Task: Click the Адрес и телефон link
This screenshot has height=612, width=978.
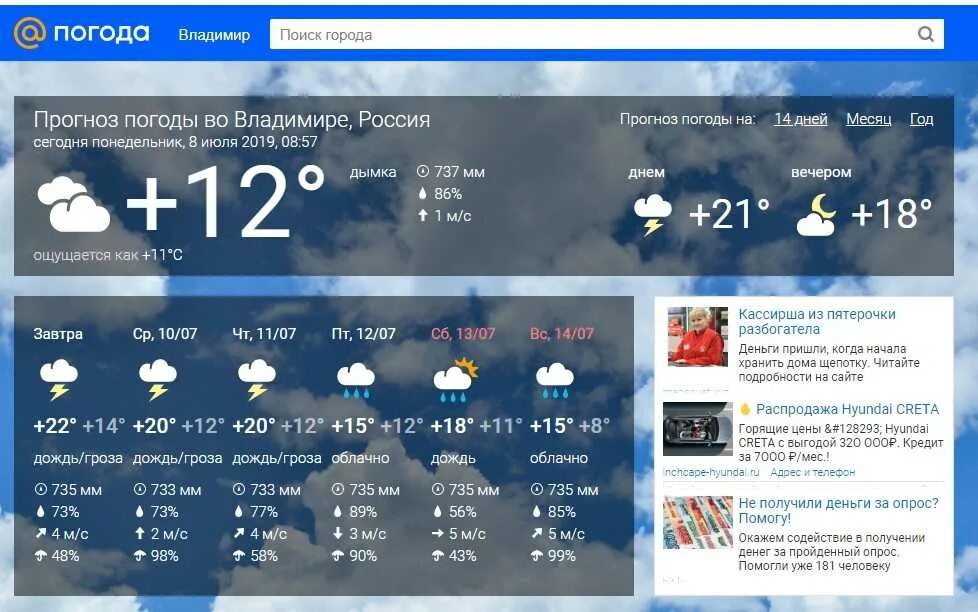Action: point(813,472)
